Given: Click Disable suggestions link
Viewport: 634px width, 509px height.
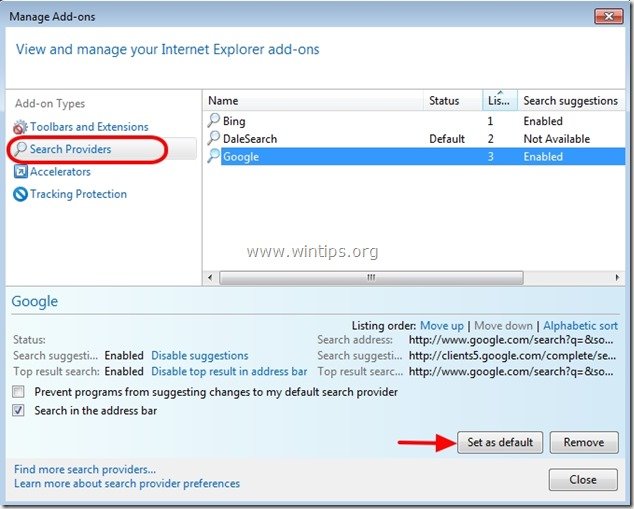Looking at the screenshot, I should coord(199,355).
